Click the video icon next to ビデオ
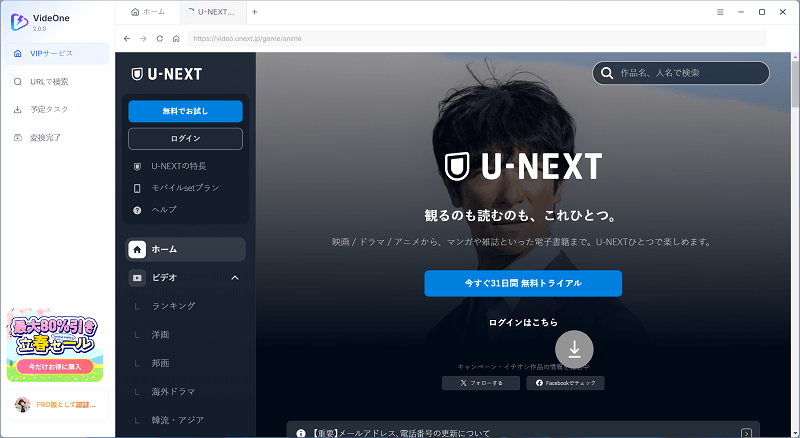This screenshot has height=438, width=800. tap(137, 278)
